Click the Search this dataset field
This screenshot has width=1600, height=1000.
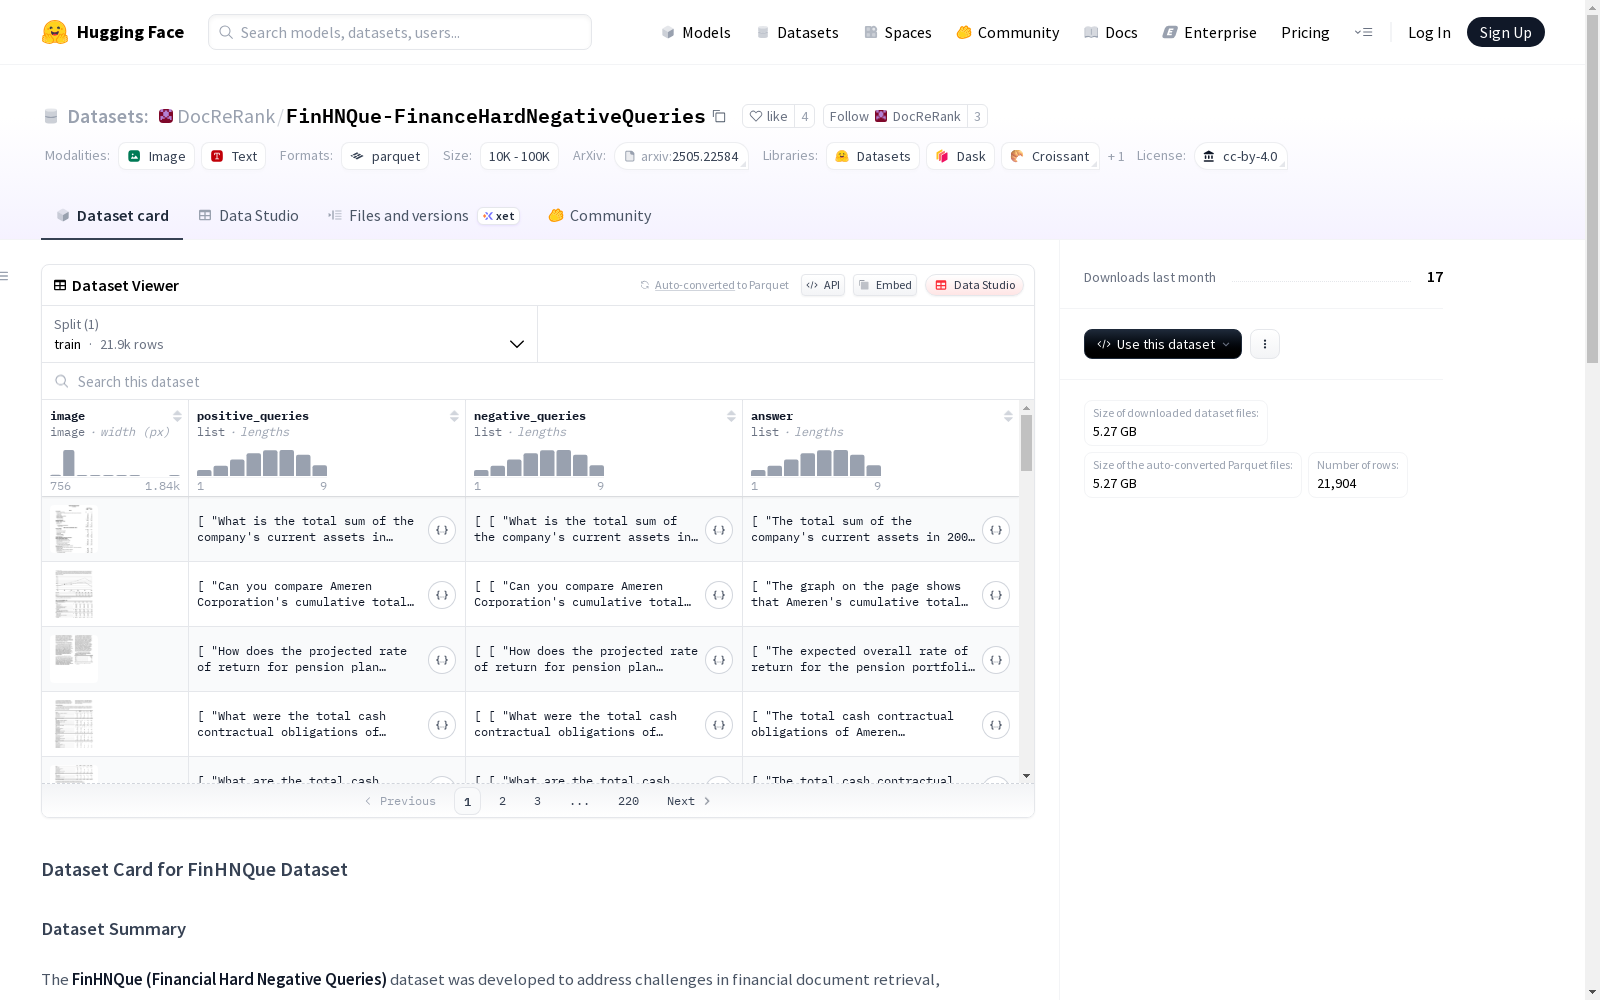point(538,381)
